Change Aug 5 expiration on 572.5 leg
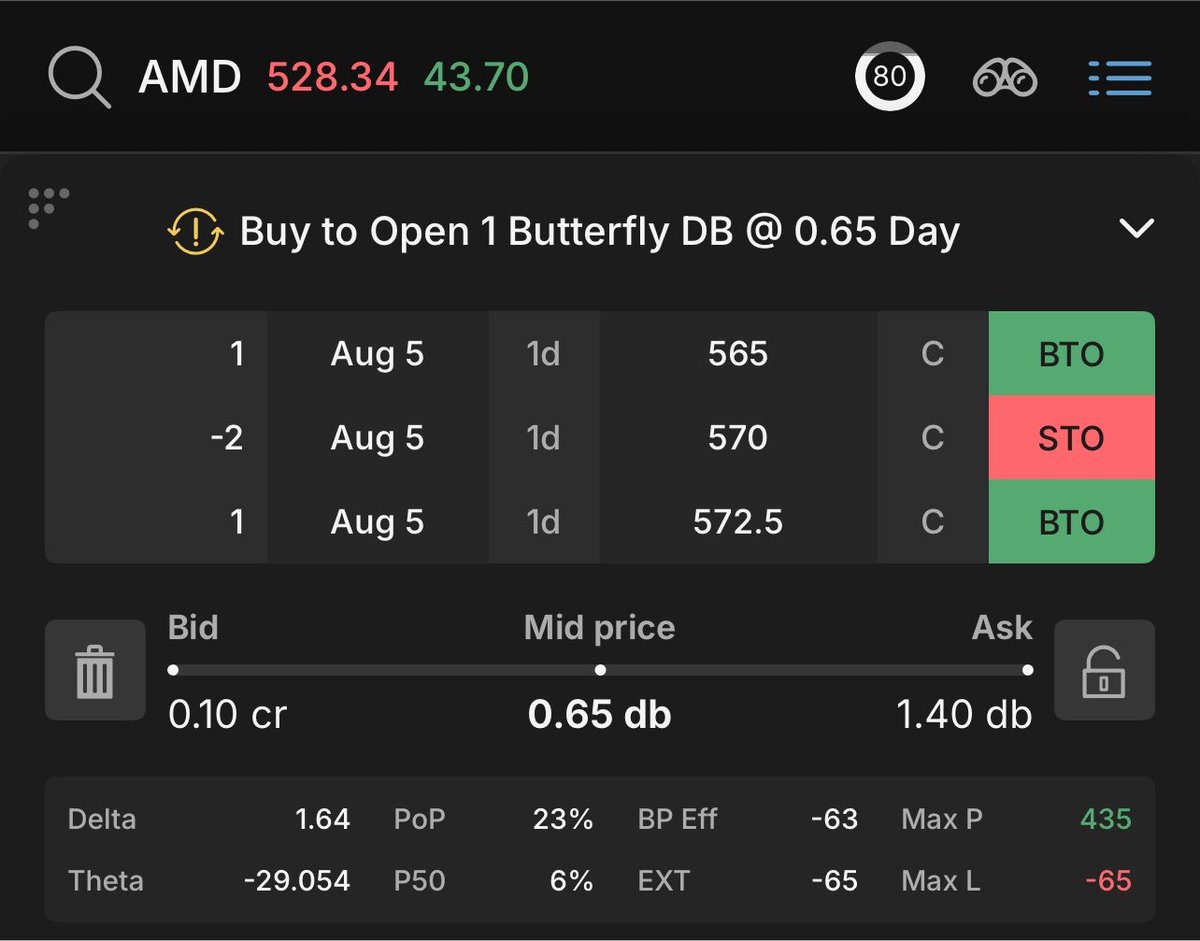 [x=377, y=522]
